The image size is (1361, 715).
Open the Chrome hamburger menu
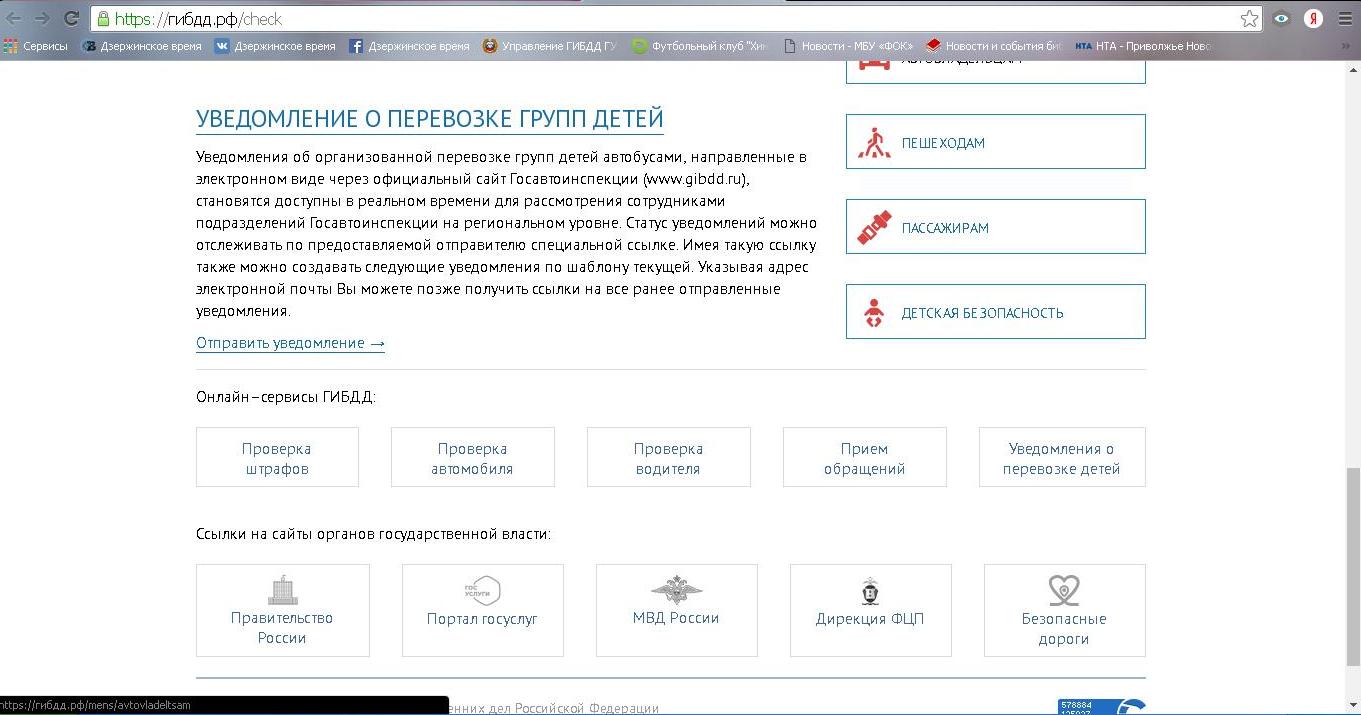click(1344, 19)
